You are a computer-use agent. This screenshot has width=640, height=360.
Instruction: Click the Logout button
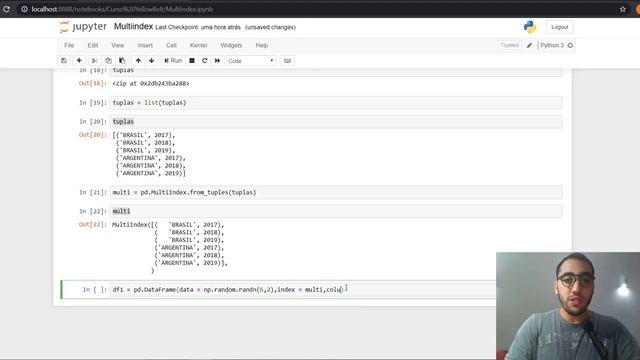click(559, 27)
